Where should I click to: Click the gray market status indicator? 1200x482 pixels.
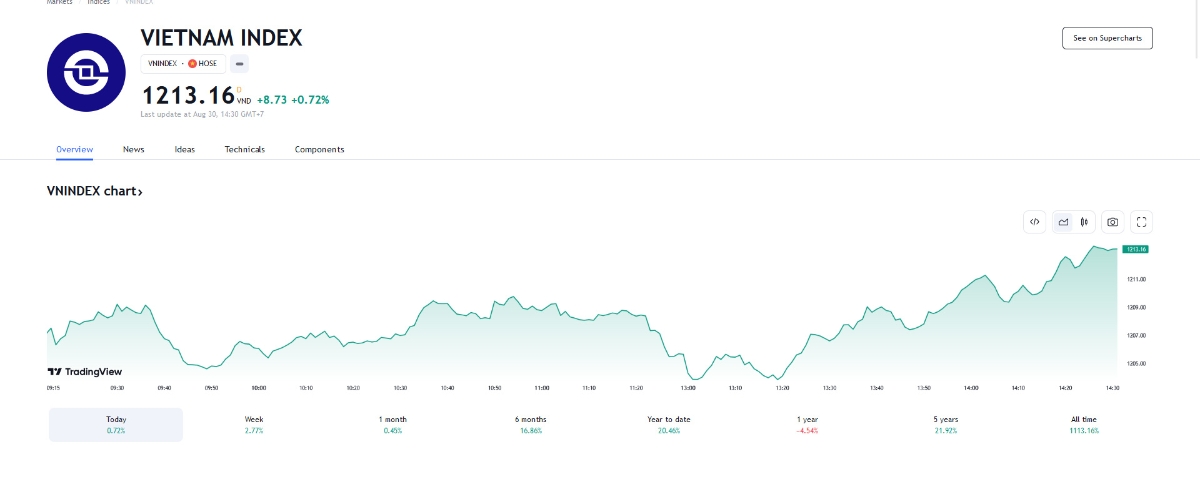[239, 63]
